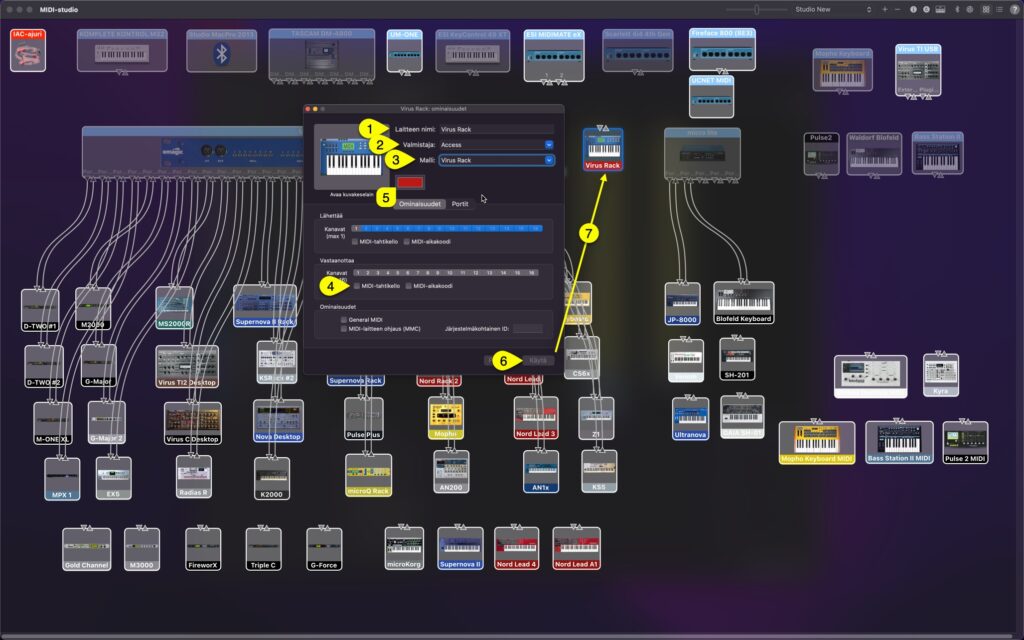Click the Nord Lead 3 device icon
This screenshot has width=1024, height=640.
[536, 418]
